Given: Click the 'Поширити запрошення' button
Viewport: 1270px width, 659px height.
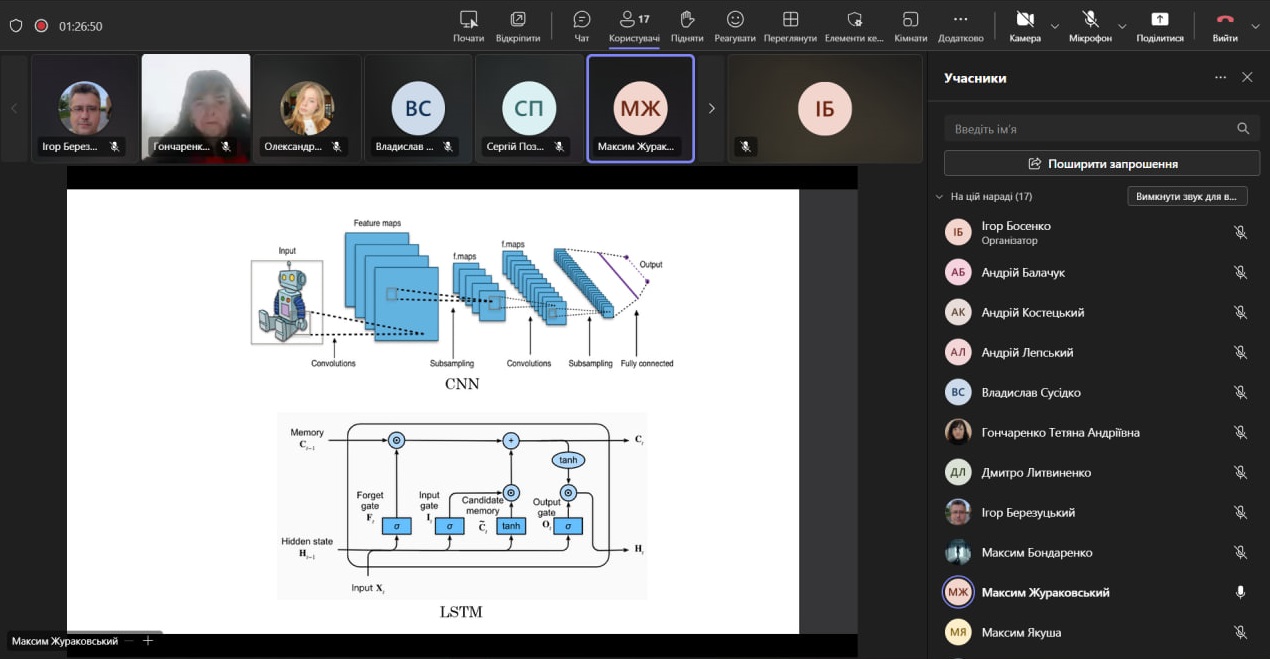Looking at the screenshot, I should (x=1101, y=163).
